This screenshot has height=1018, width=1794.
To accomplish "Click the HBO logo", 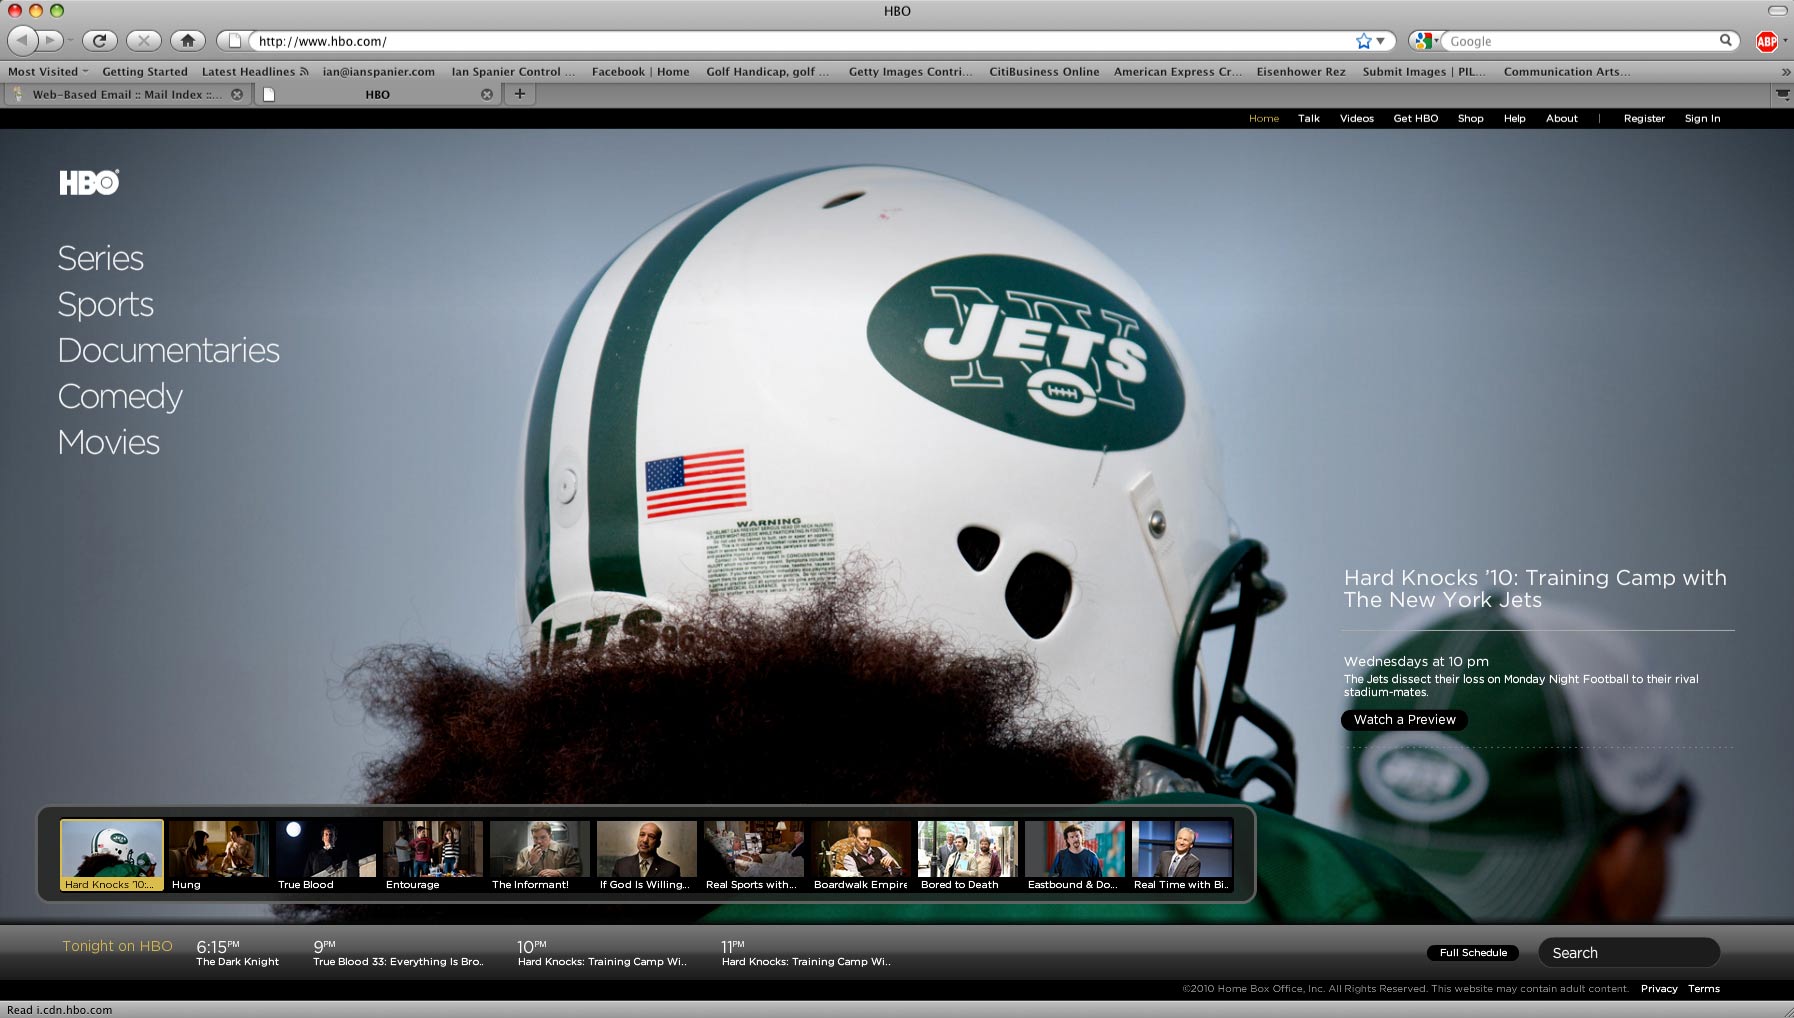I will click(x=89, y=182).
